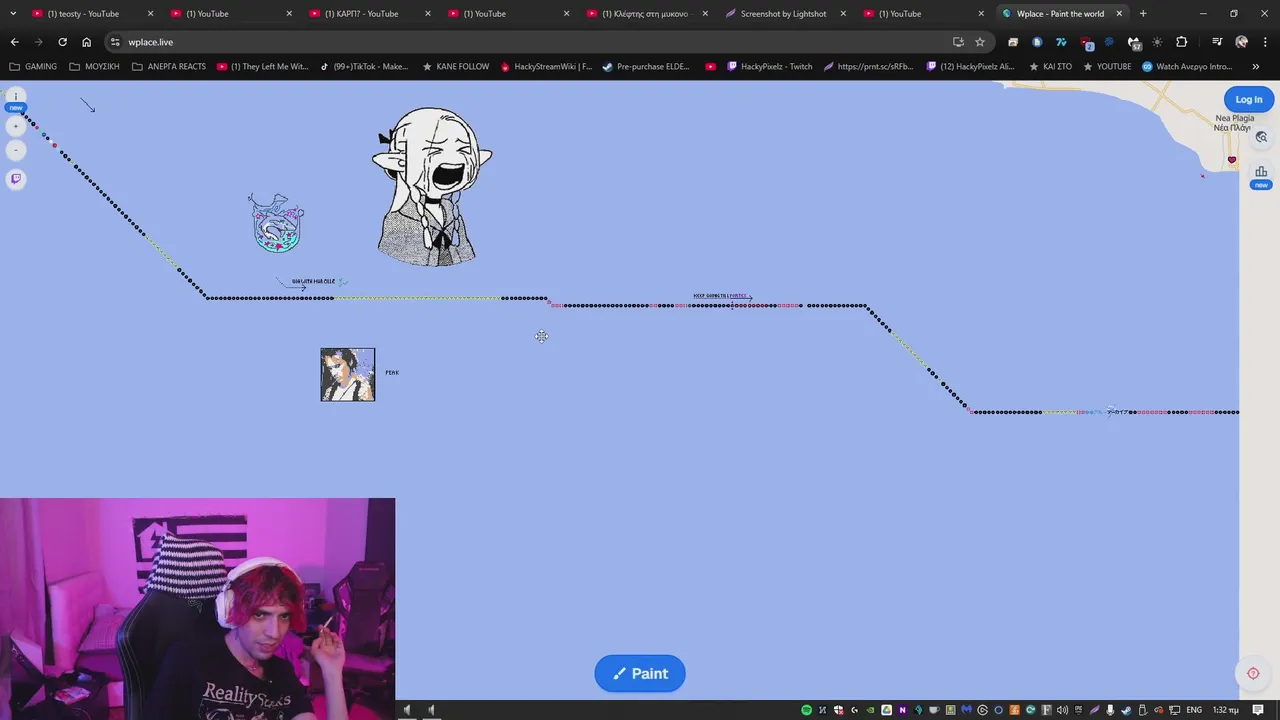The width and height of the screenshot is (1280, 720).
Task: Open the Google Drive tray icon
Action: tap(886, 710)
